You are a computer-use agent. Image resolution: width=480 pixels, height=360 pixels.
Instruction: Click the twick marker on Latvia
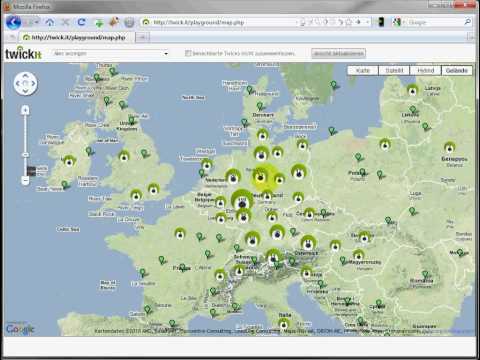[x=413, y=90]
